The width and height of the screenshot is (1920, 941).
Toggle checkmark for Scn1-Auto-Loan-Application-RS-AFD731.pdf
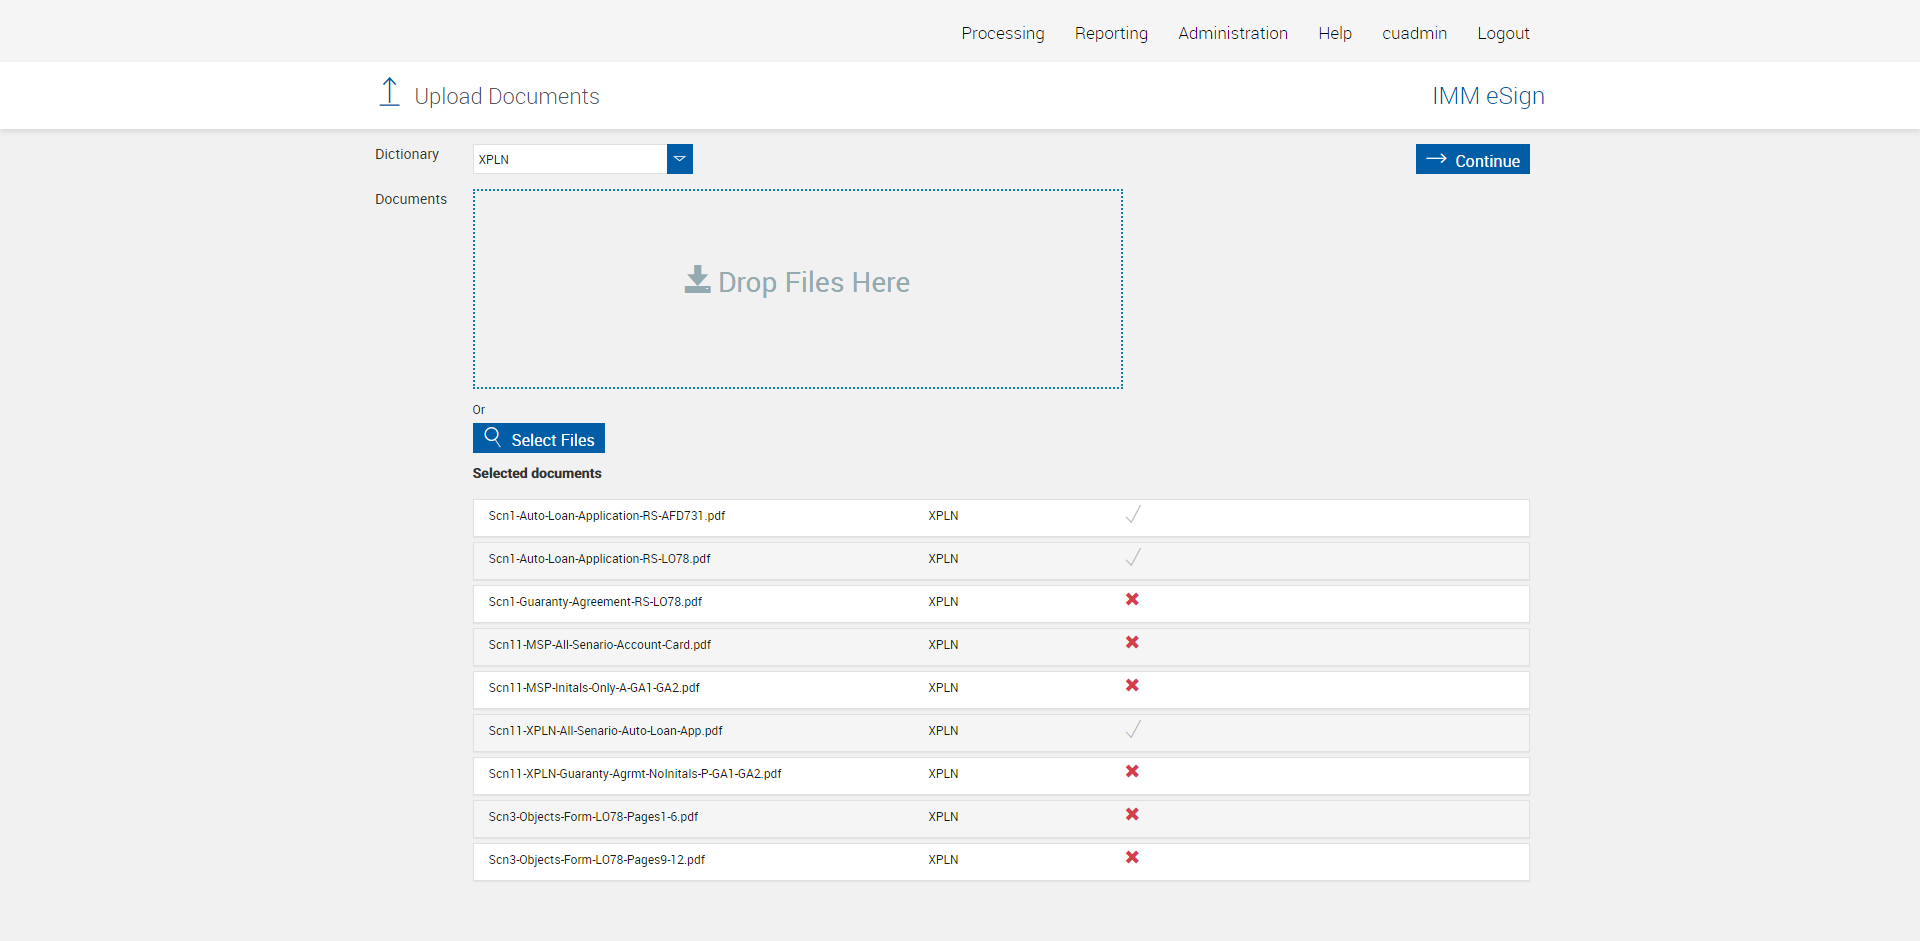tap(1132, 515)
